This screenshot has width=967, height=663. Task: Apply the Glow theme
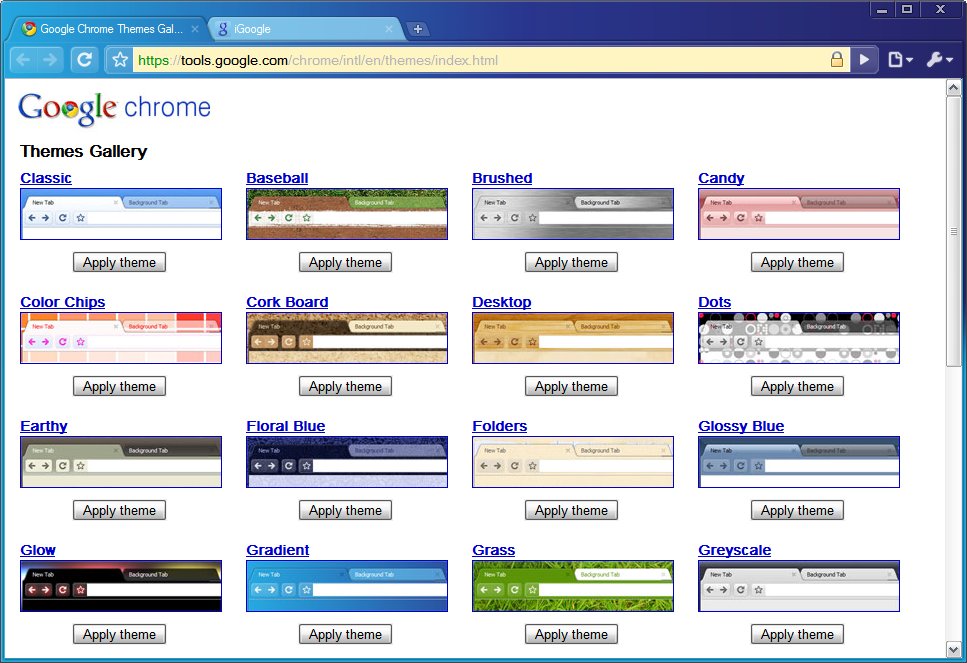coord(119,634)
